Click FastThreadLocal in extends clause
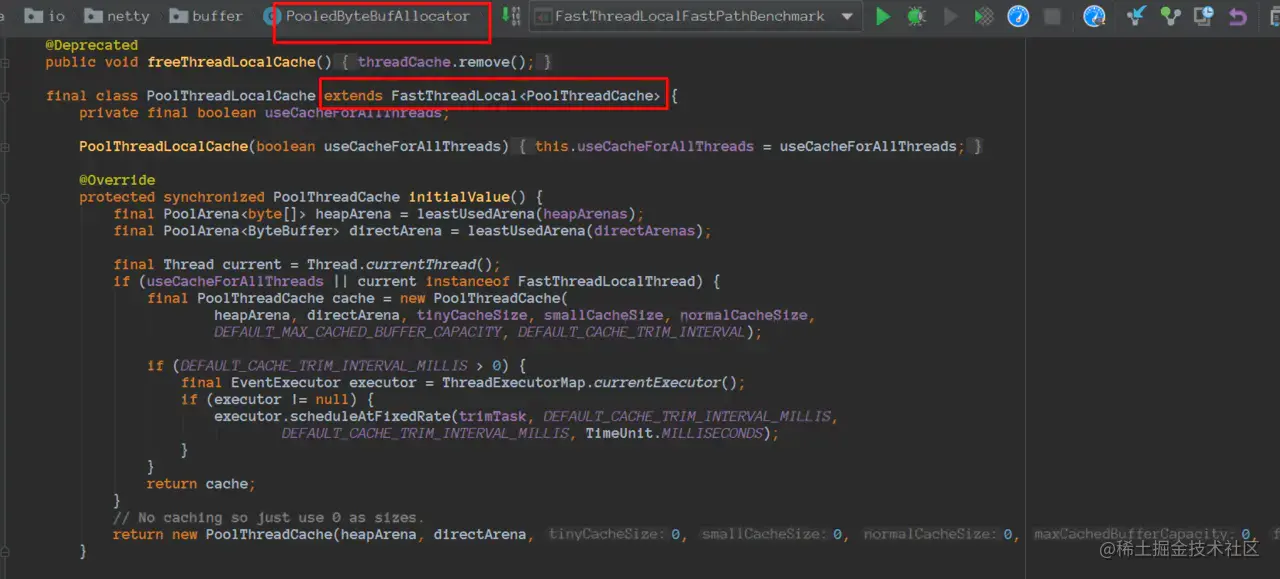 click(454, 96)
